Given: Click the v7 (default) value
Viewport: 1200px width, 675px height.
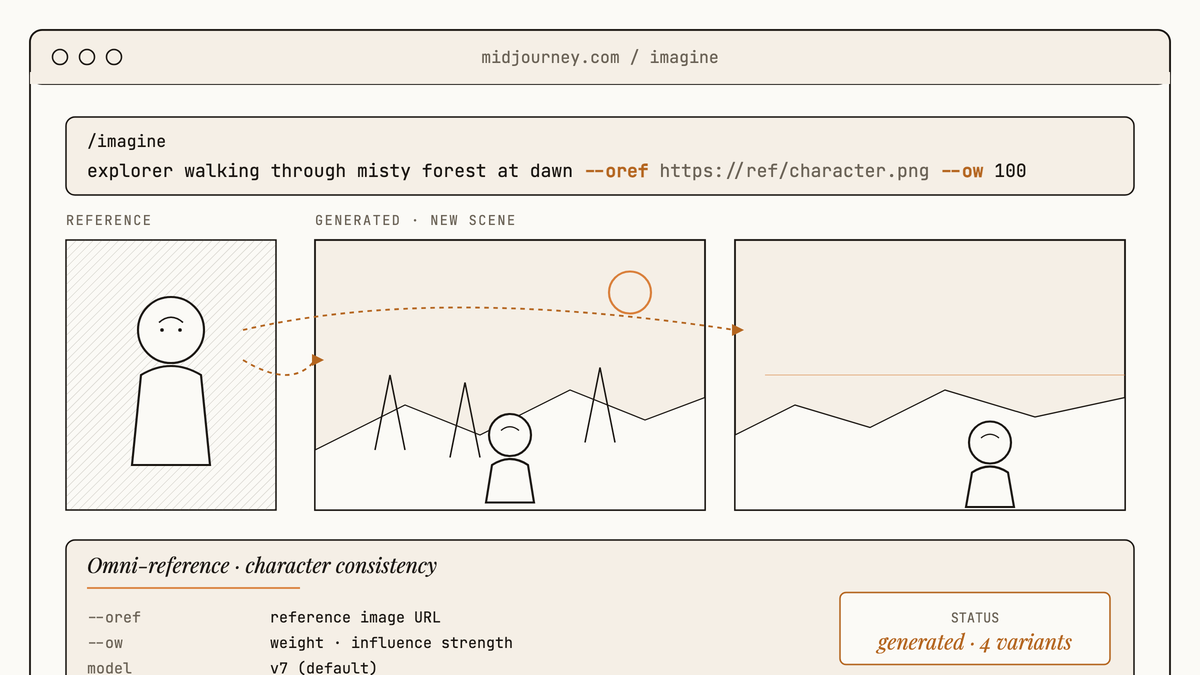Looking at the screenshot, I should tap(323, 668).
